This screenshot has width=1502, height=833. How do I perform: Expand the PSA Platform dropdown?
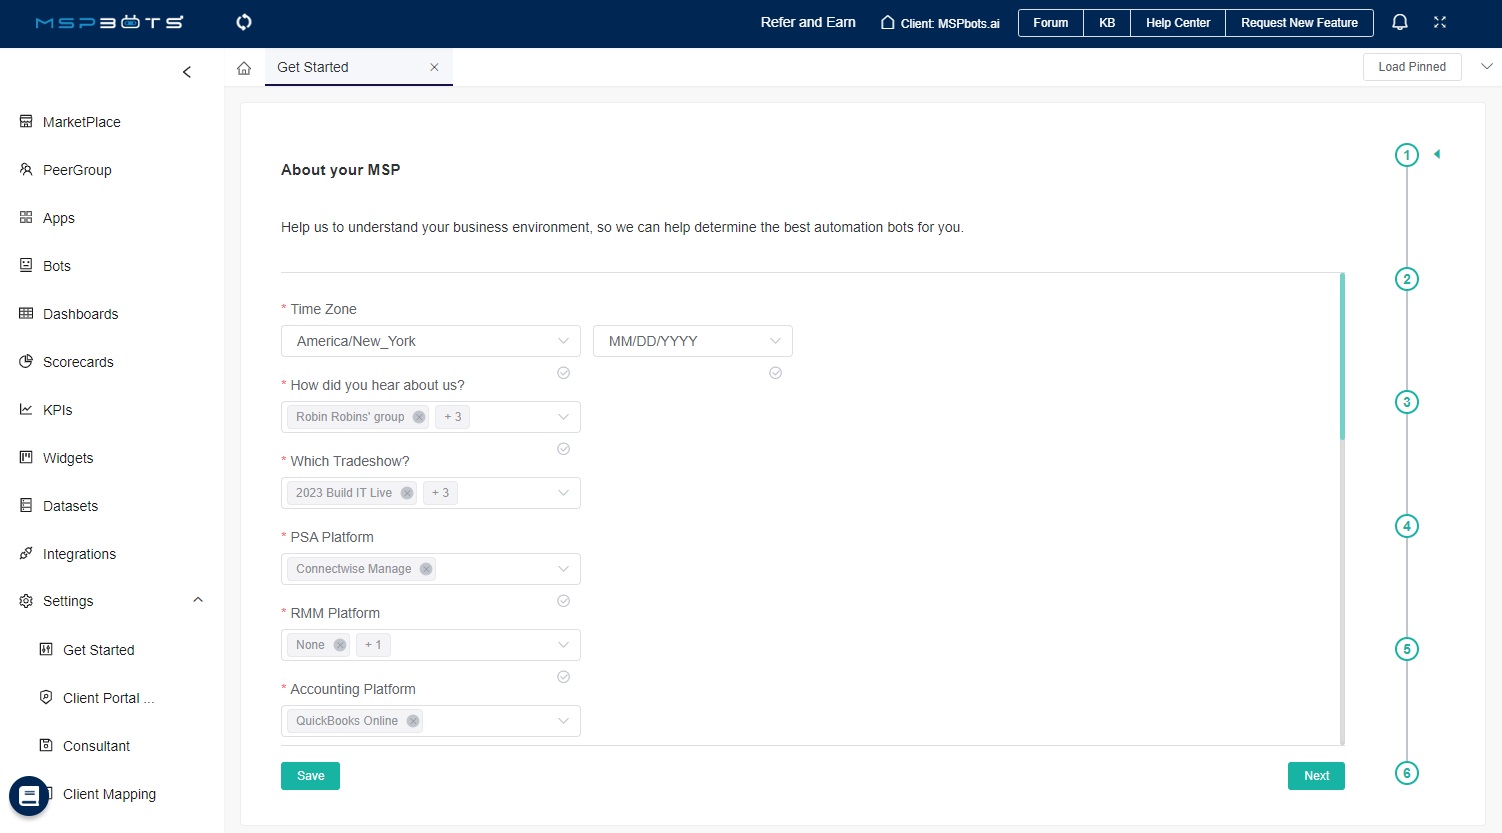[x=563, y=569]
